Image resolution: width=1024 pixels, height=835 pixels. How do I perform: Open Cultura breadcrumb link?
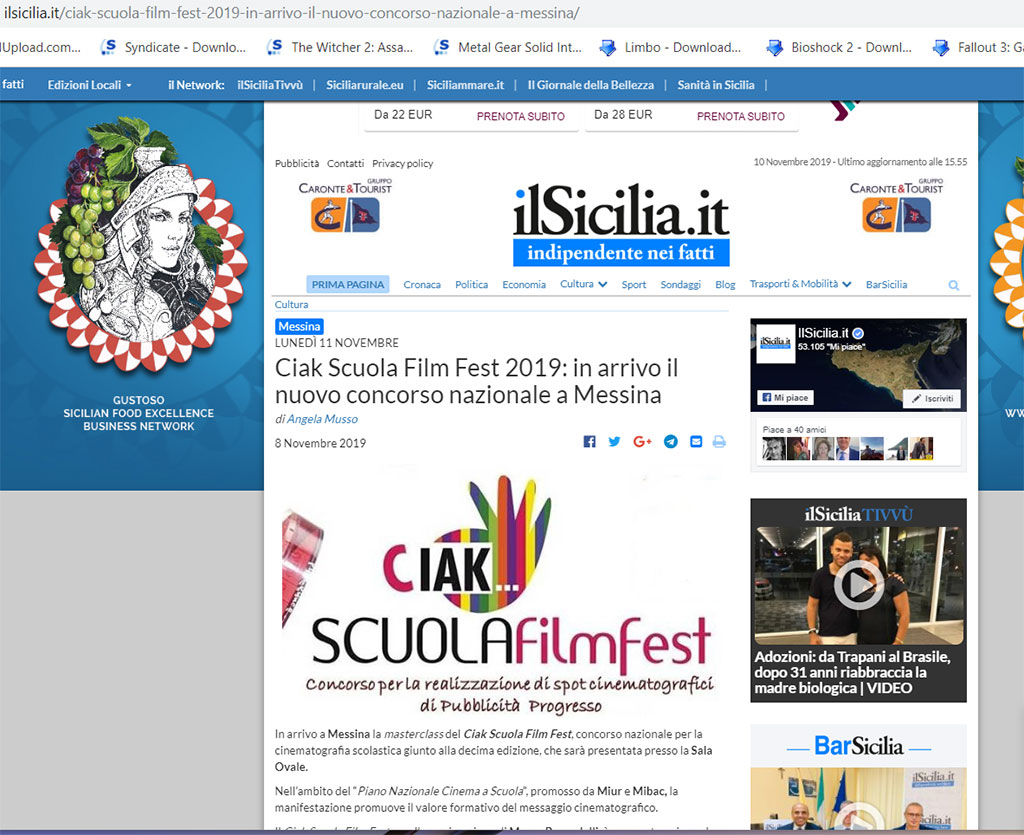[291, 304]
